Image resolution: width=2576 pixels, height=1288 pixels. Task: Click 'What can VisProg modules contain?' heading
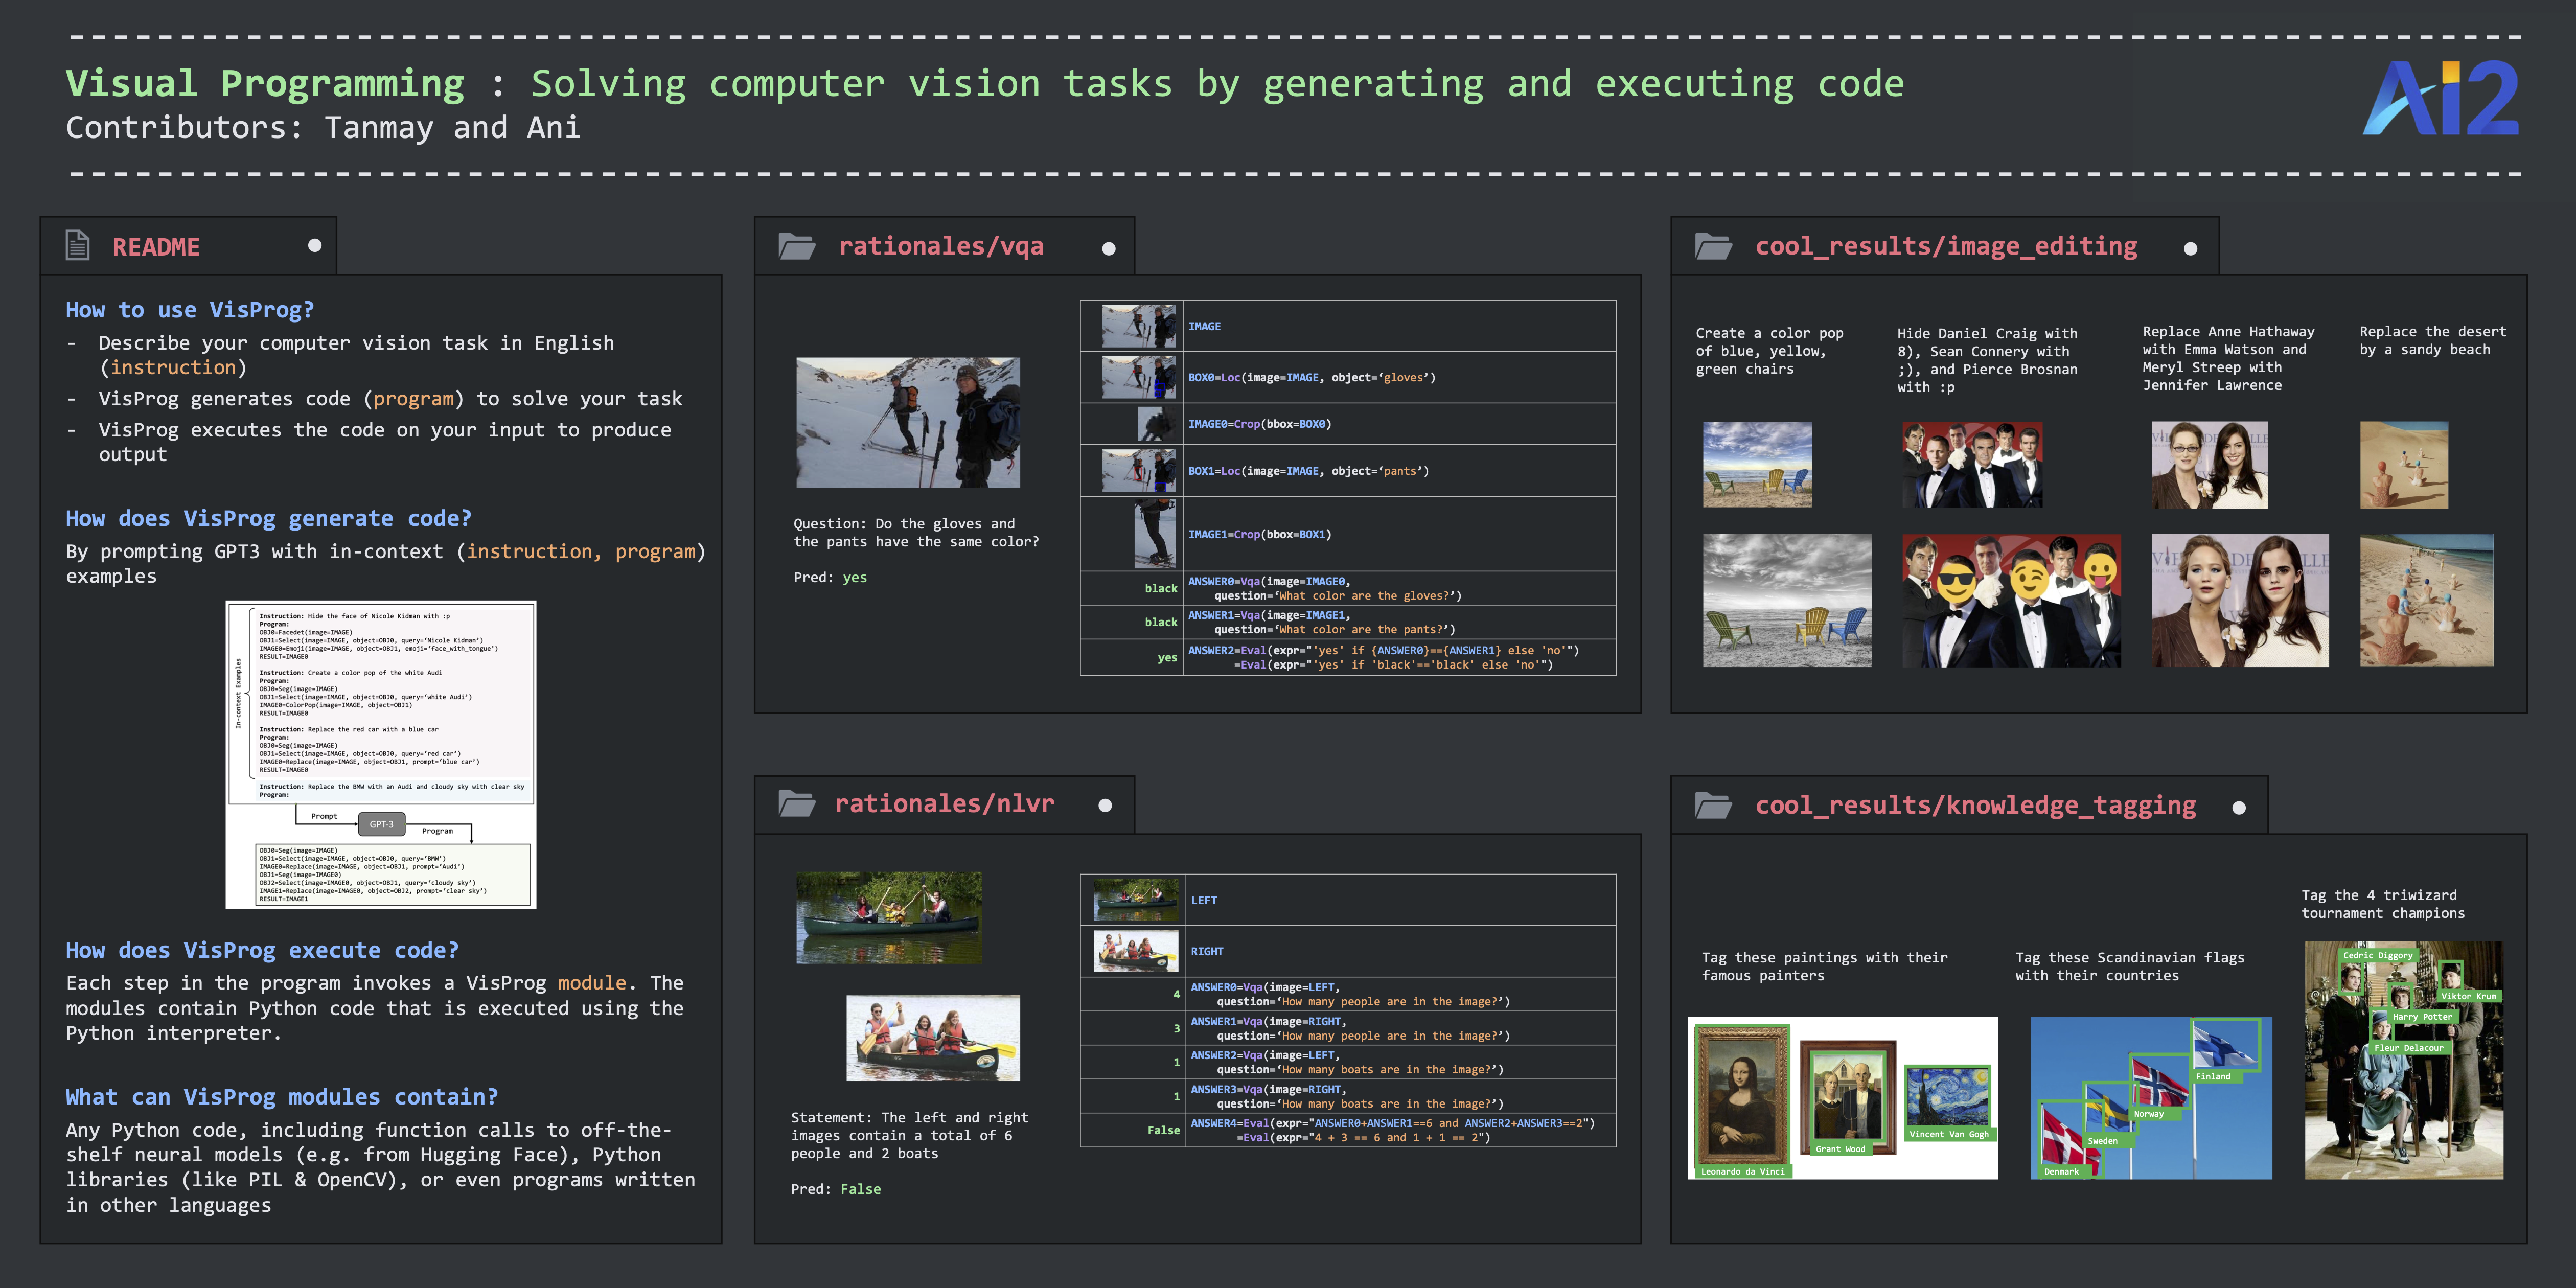pyautogui.click(x=282, y=1097)
